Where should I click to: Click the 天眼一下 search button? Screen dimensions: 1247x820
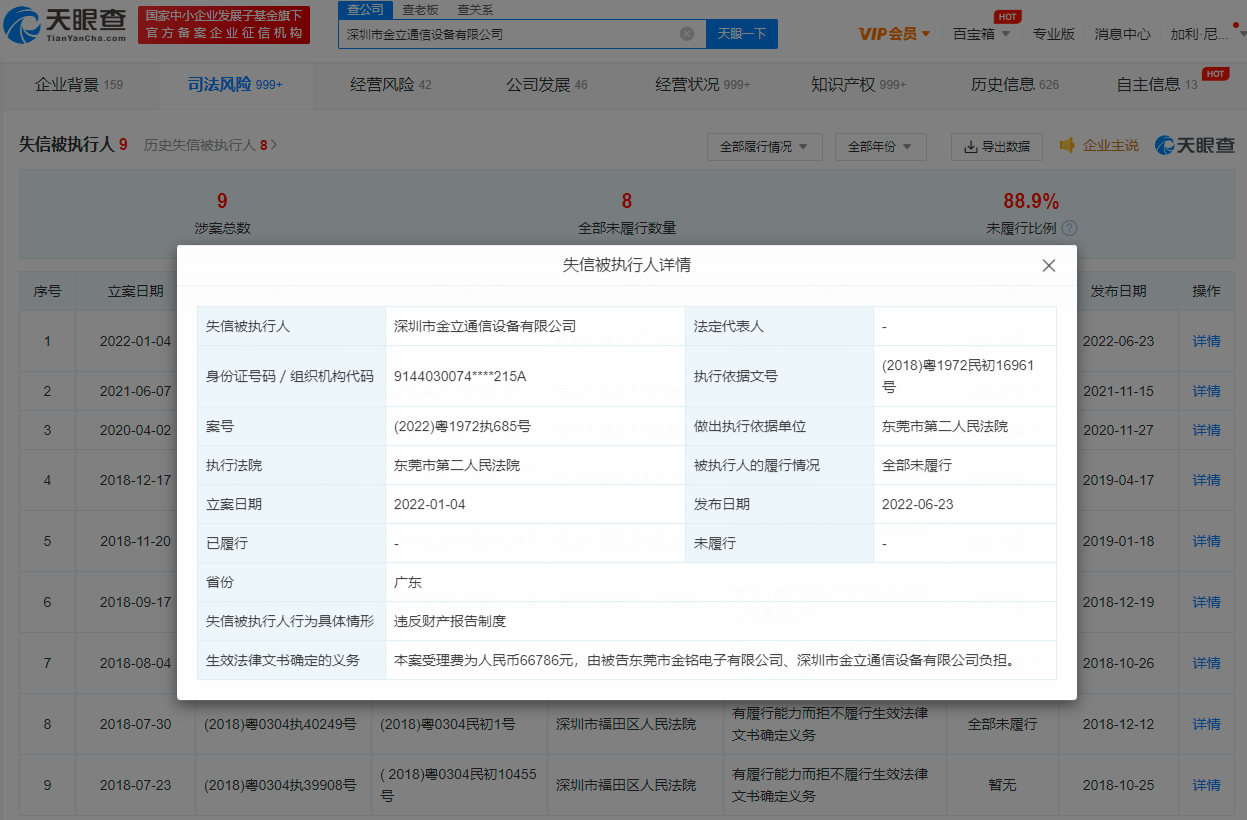coord(742,34)
